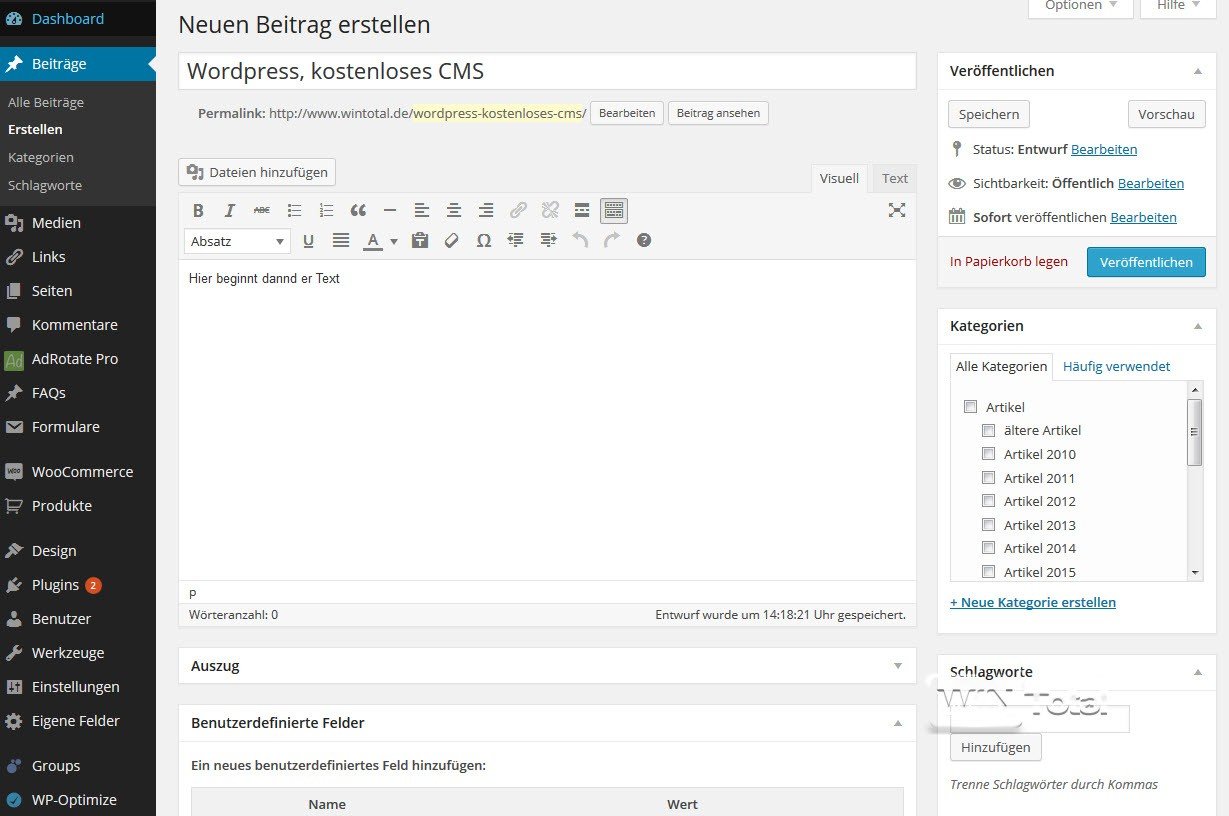
Task: Check the Artikel 2012 category
Action: pyautogui.click(x=988, y=501)
